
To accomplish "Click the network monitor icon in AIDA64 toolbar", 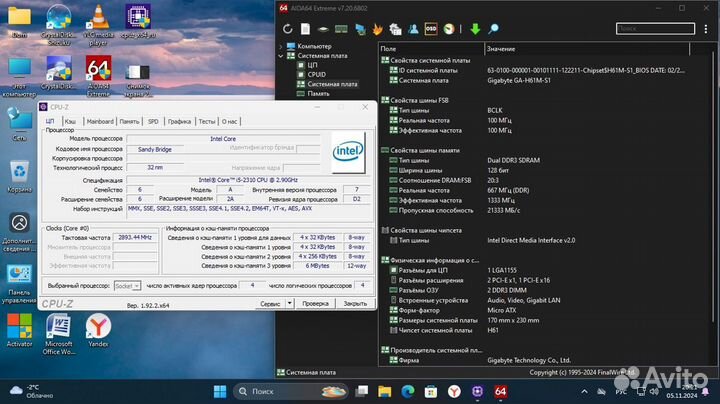I will (360, 29).
